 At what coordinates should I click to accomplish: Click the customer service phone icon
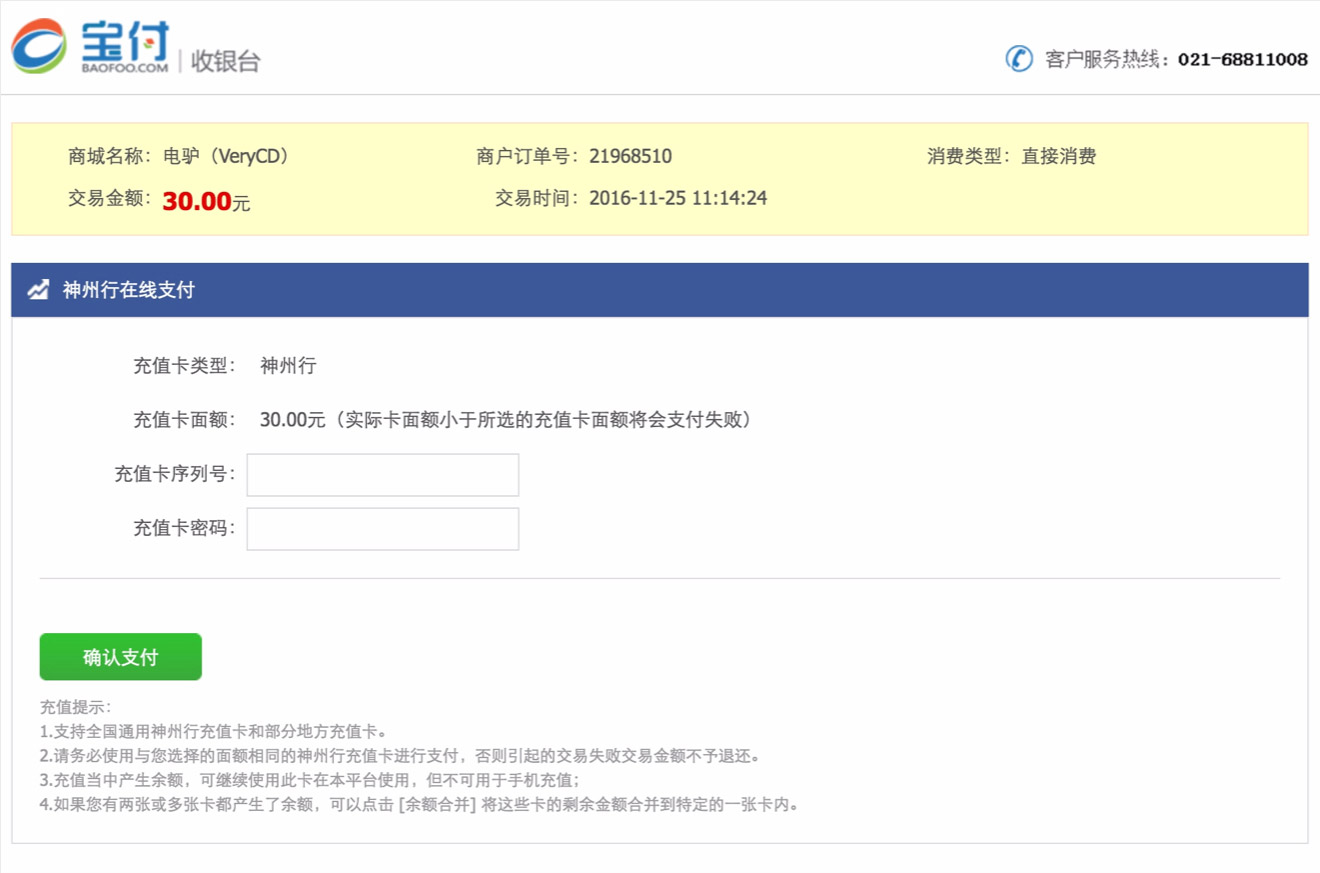pos(1018,60)
